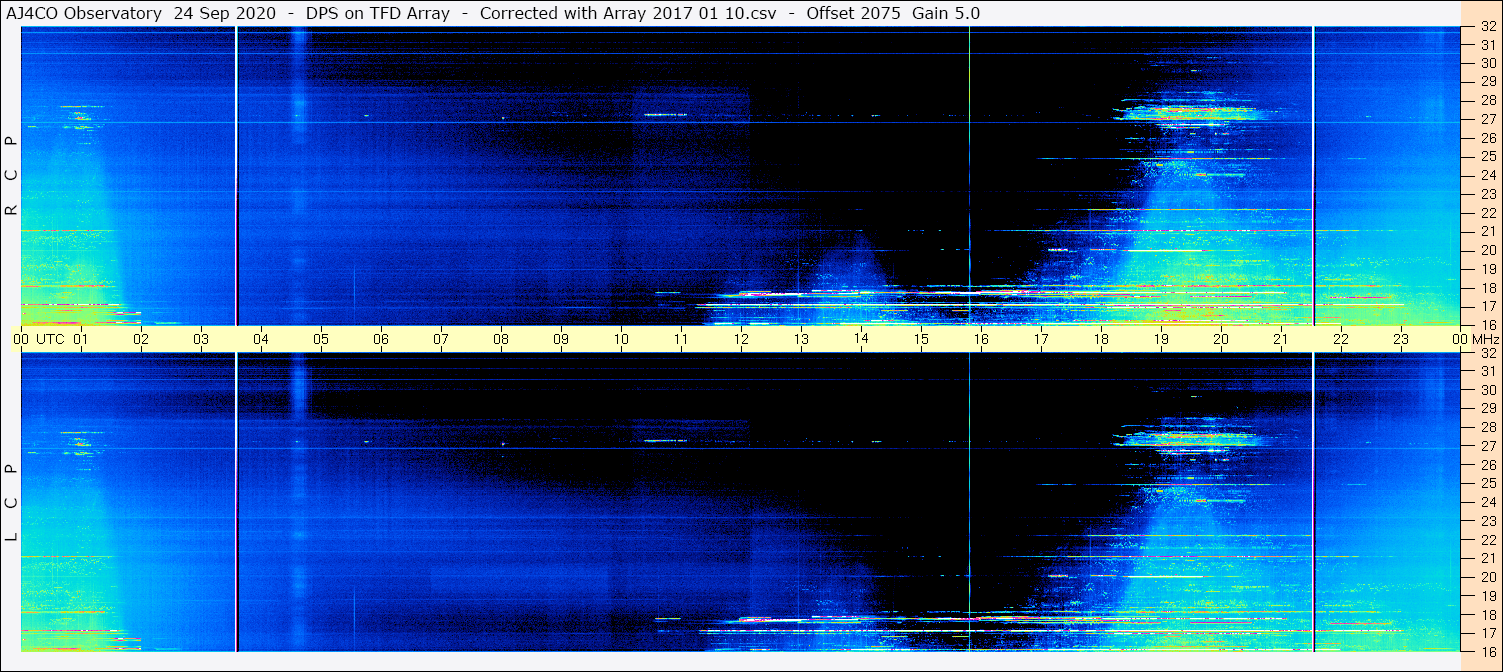Select the 'UTC' label on the time axis

[x=50, y=339]
